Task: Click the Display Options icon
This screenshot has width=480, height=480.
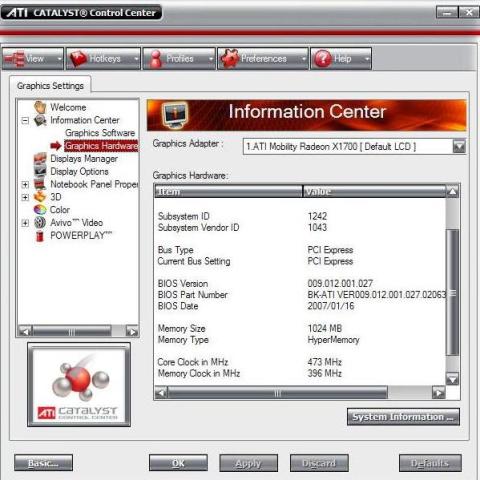Action: point(40,171)
